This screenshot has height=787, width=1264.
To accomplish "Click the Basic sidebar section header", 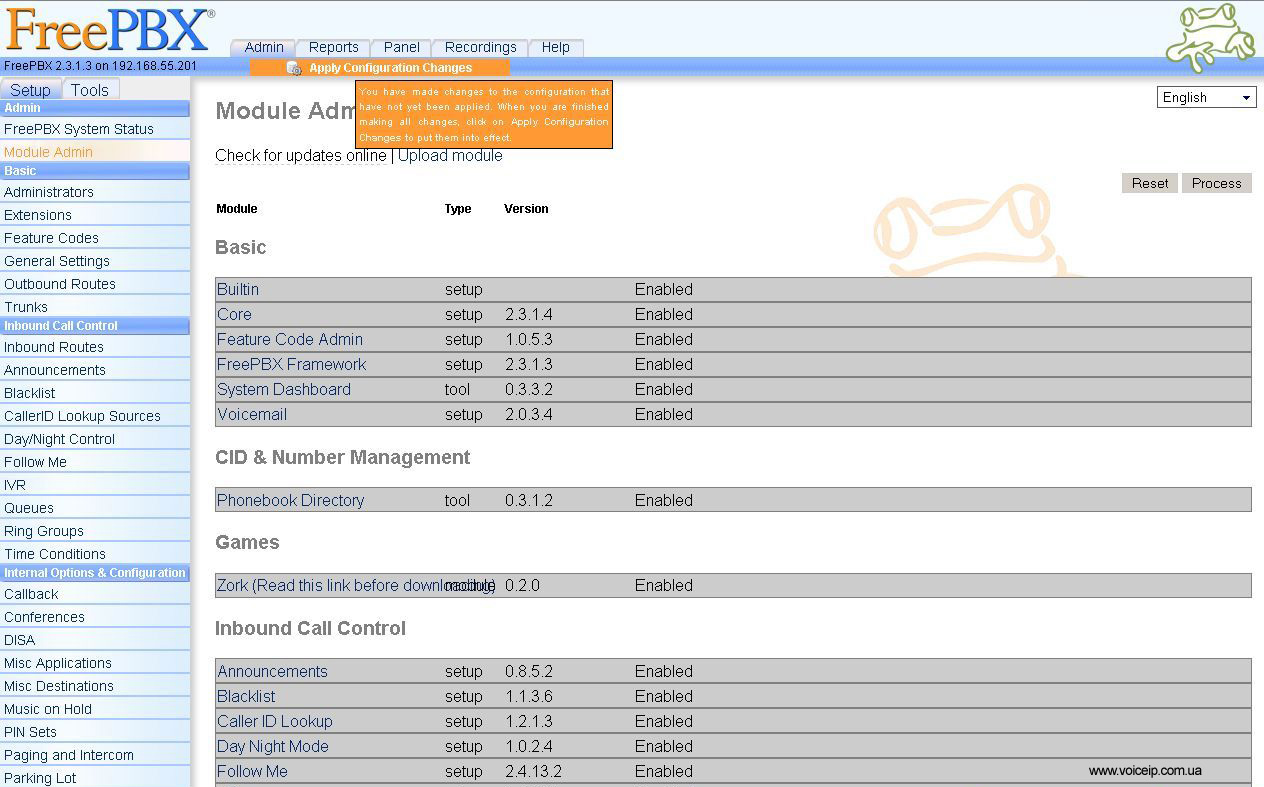I will (x=95, y=171).
